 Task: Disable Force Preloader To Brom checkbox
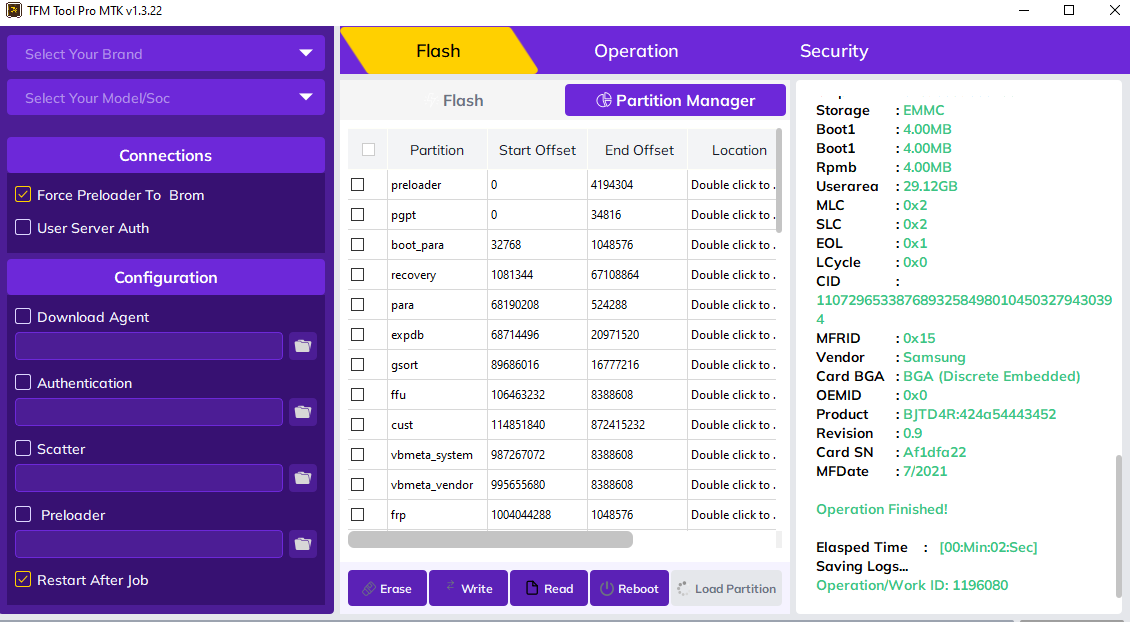pos(23,195)
